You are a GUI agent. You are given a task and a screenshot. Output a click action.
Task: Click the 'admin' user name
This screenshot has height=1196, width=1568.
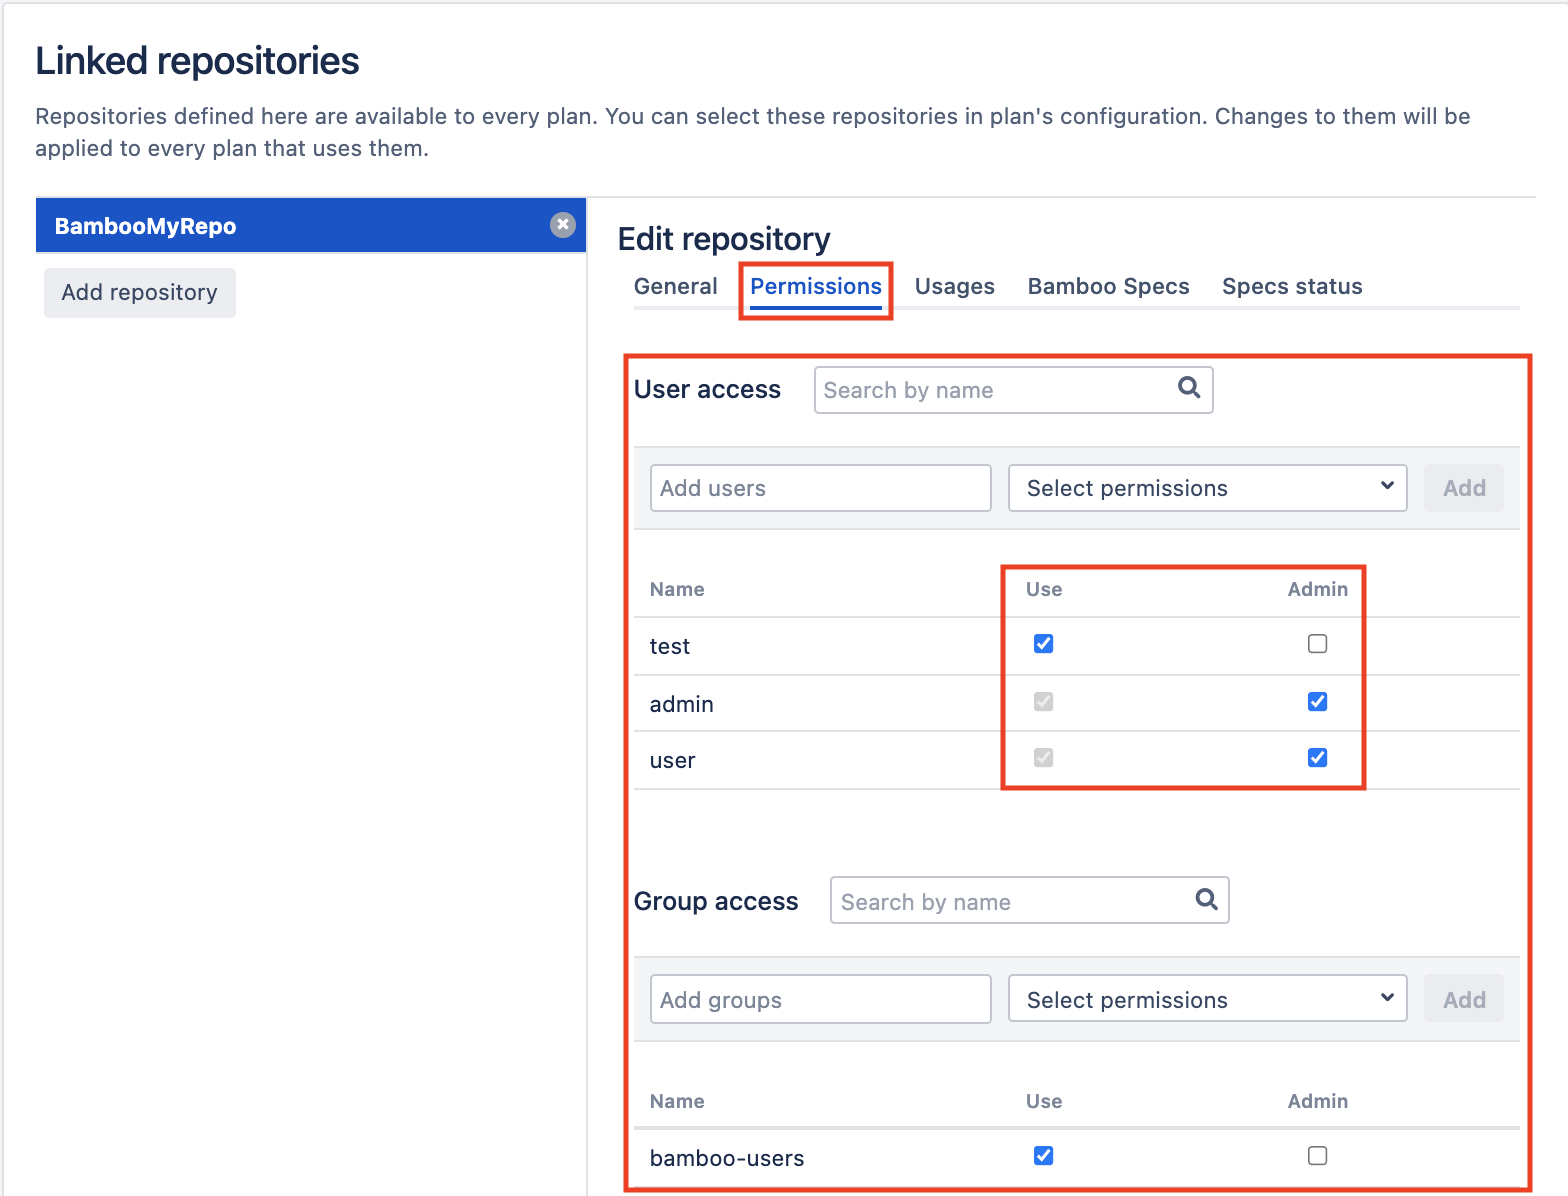(681, 704)
